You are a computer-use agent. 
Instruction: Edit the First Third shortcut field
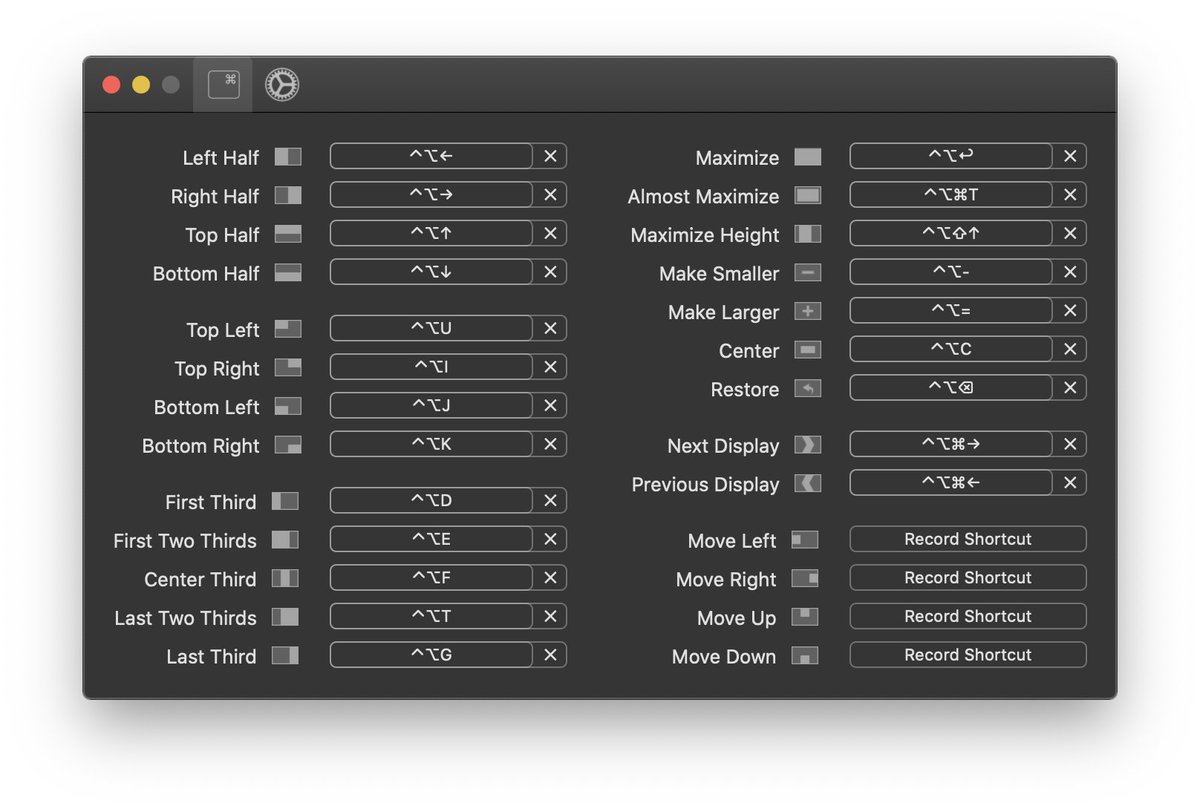coord(432,500)
